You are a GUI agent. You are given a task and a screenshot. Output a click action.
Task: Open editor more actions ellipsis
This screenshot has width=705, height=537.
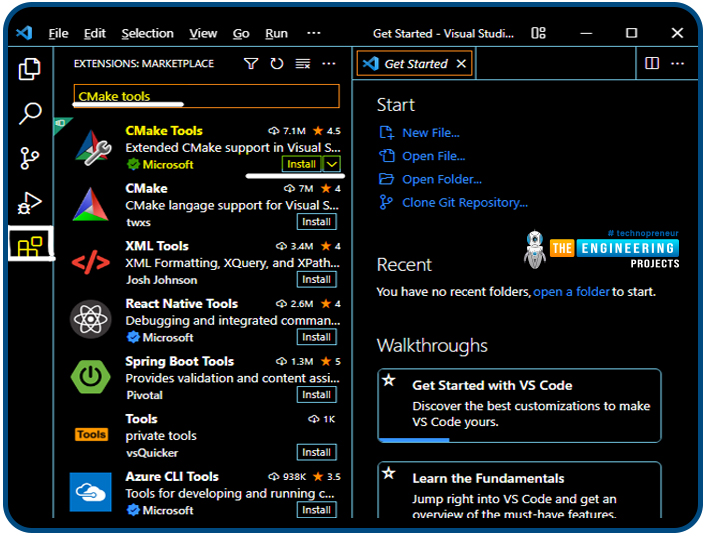point(678,63)
